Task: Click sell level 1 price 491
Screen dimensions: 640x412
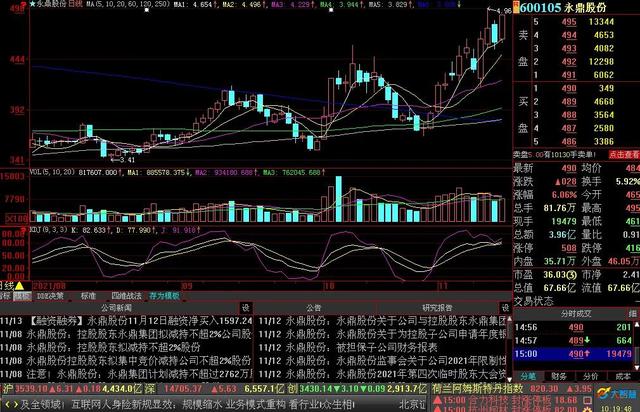Action: (569, 75)
